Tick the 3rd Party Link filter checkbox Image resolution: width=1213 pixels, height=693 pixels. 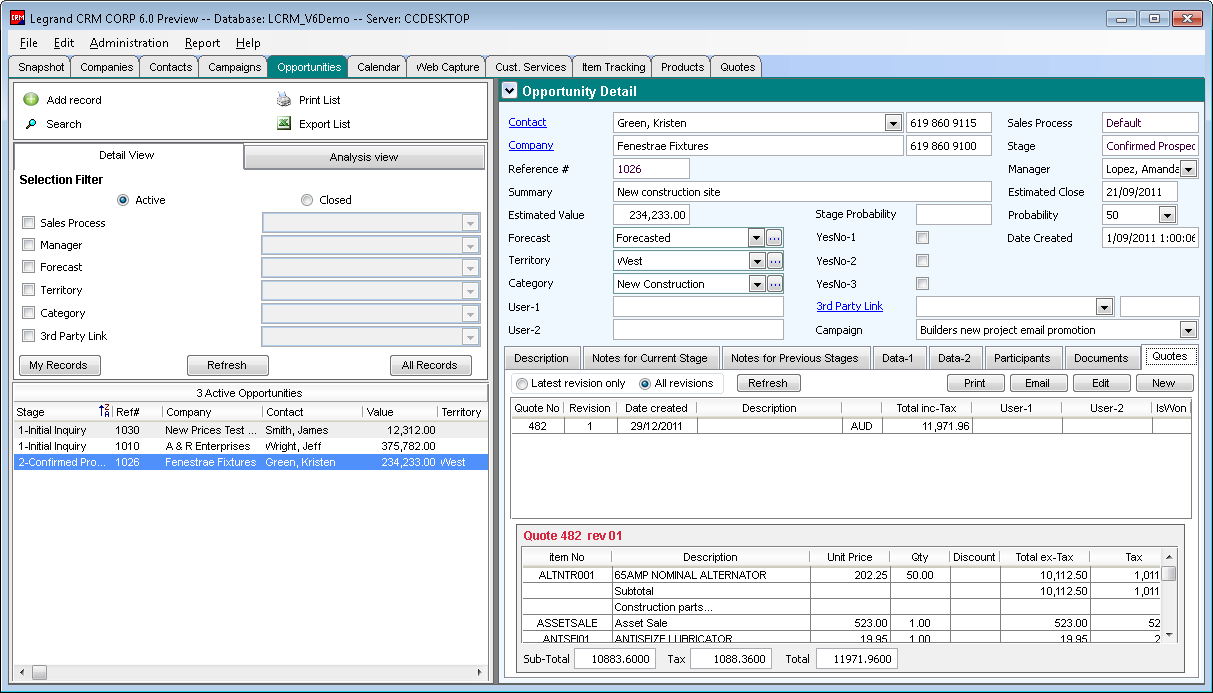(x=29, y=336)
